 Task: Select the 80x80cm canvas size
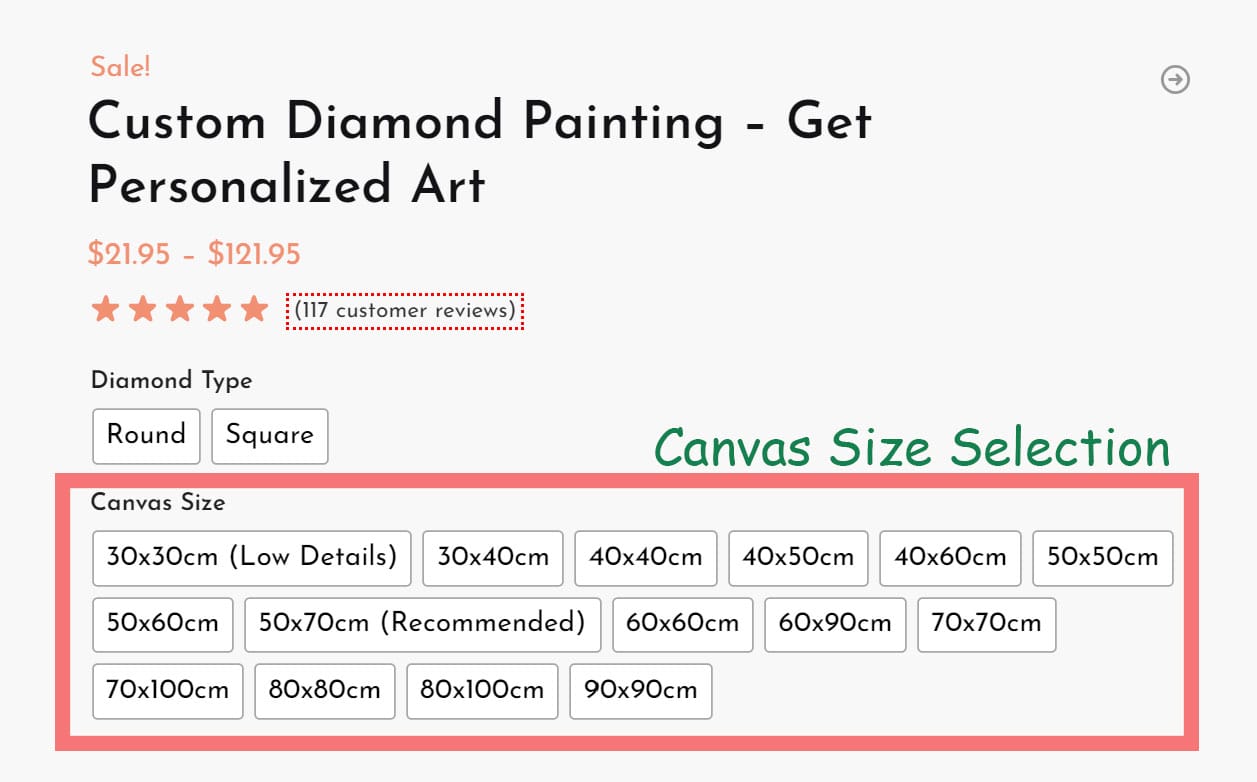tap(324, 691)
